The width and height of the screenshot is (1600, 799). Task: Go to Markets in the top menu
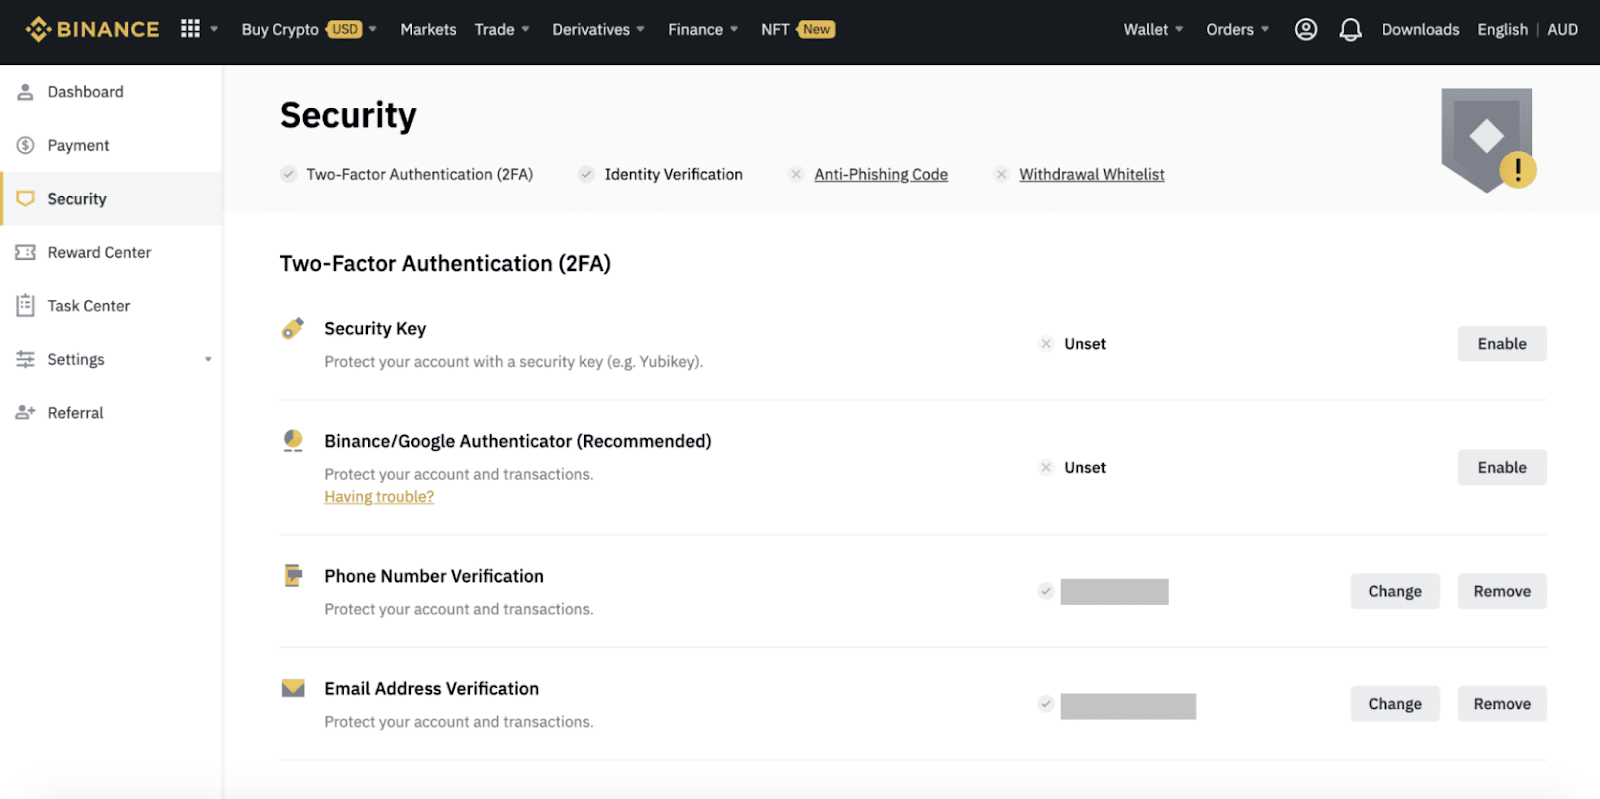pyautogui.click(x=428, y=29)
